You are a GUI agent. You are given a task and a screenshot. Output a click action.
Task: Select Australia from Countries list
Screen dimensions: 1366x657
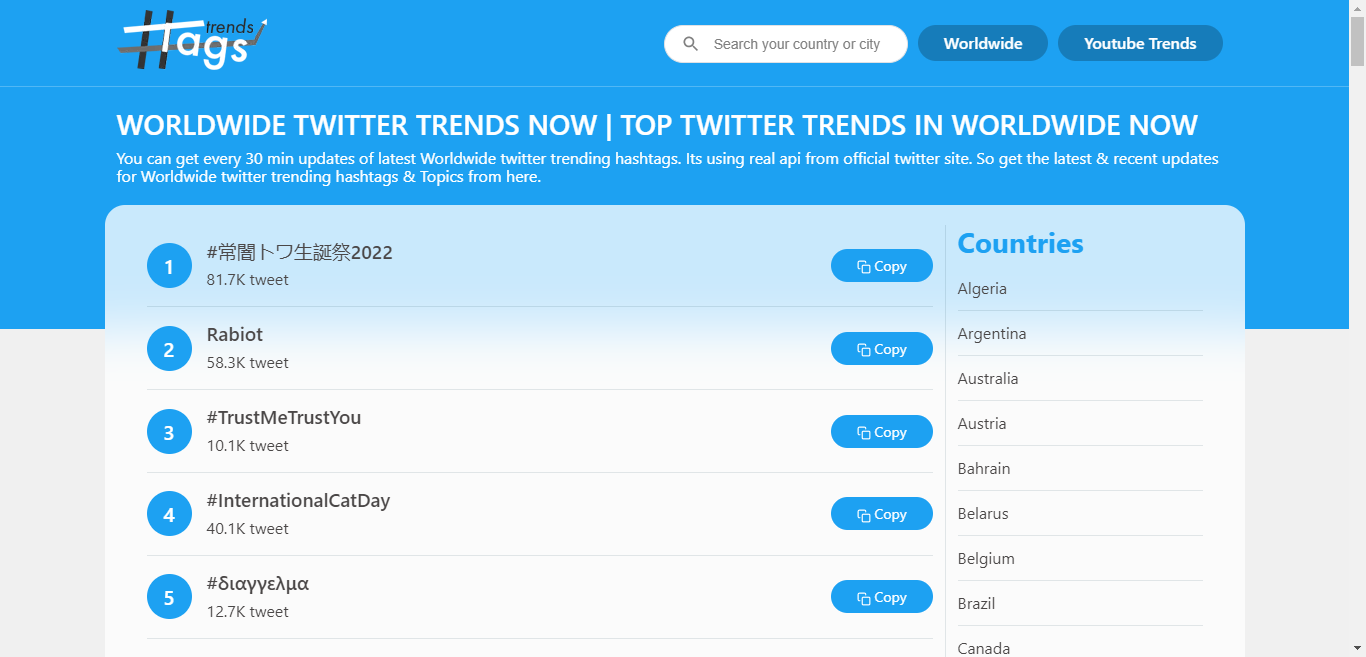coord(987,378)
